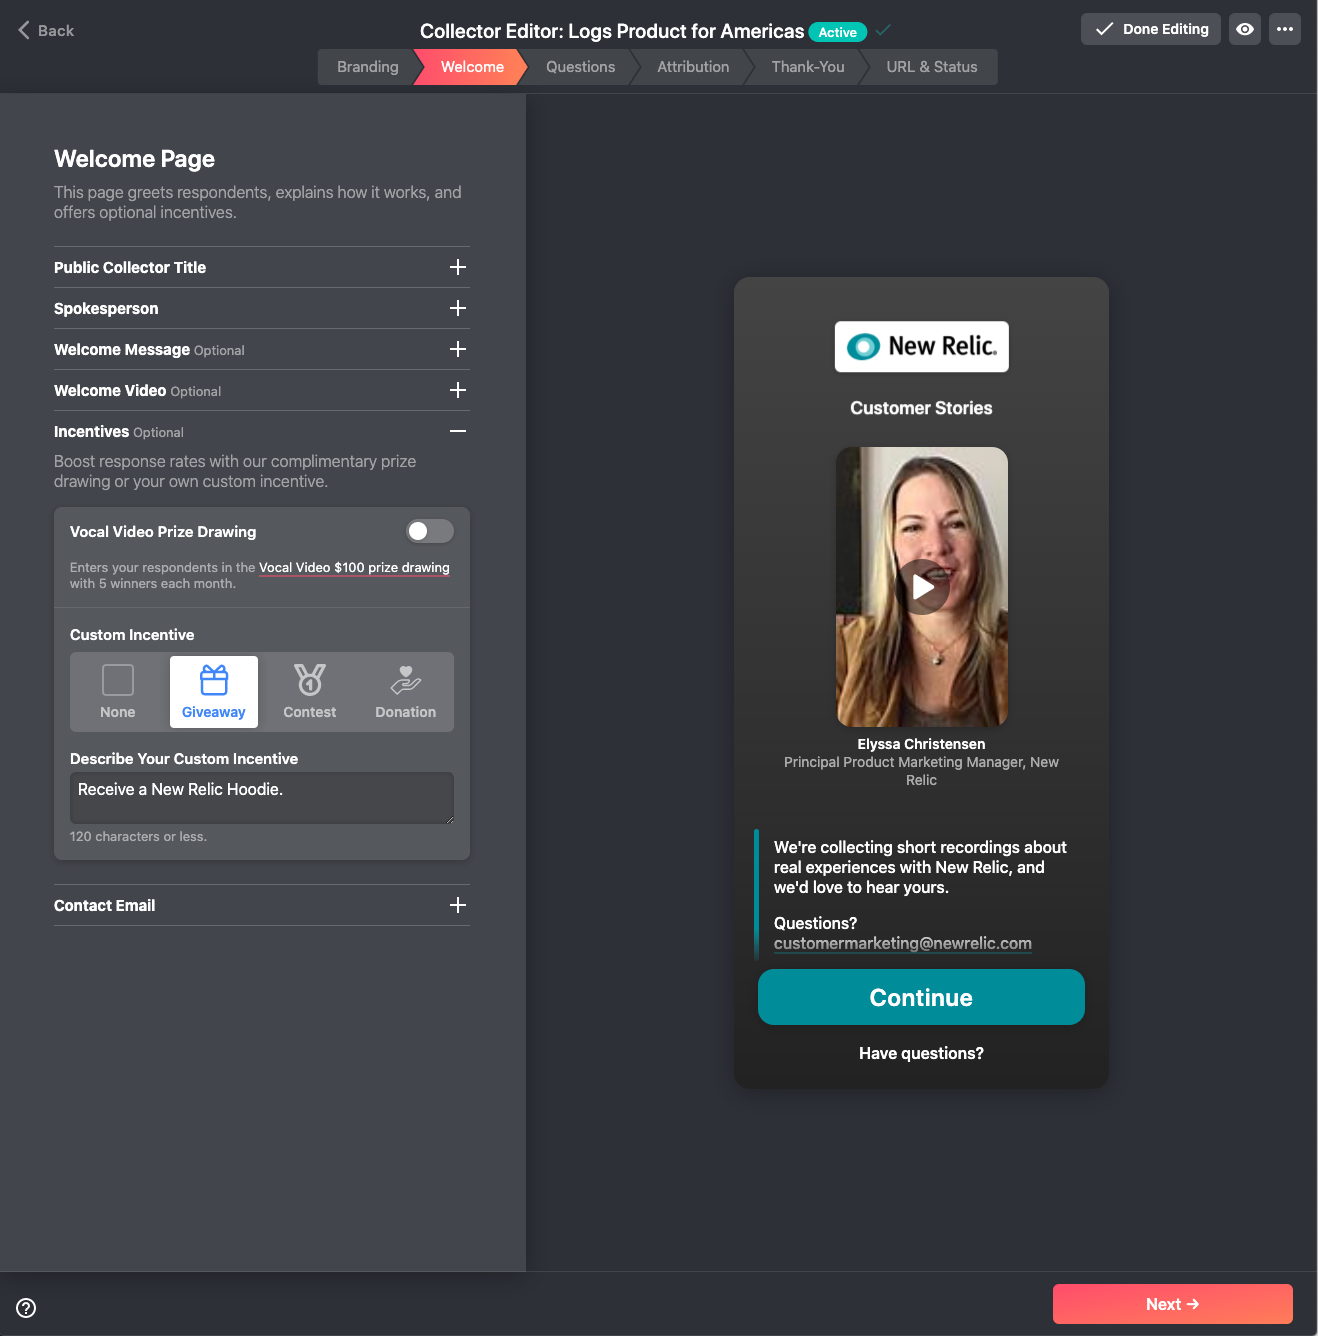Click the help question mark icon
The image size is (1318, 1336).
[27, 1308]
